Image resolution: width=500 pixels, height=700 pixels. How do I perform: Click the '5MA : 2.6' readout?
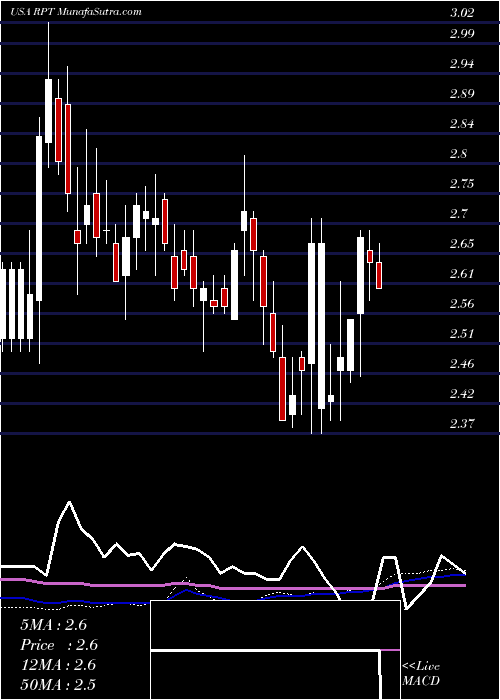tap(54, 625)
